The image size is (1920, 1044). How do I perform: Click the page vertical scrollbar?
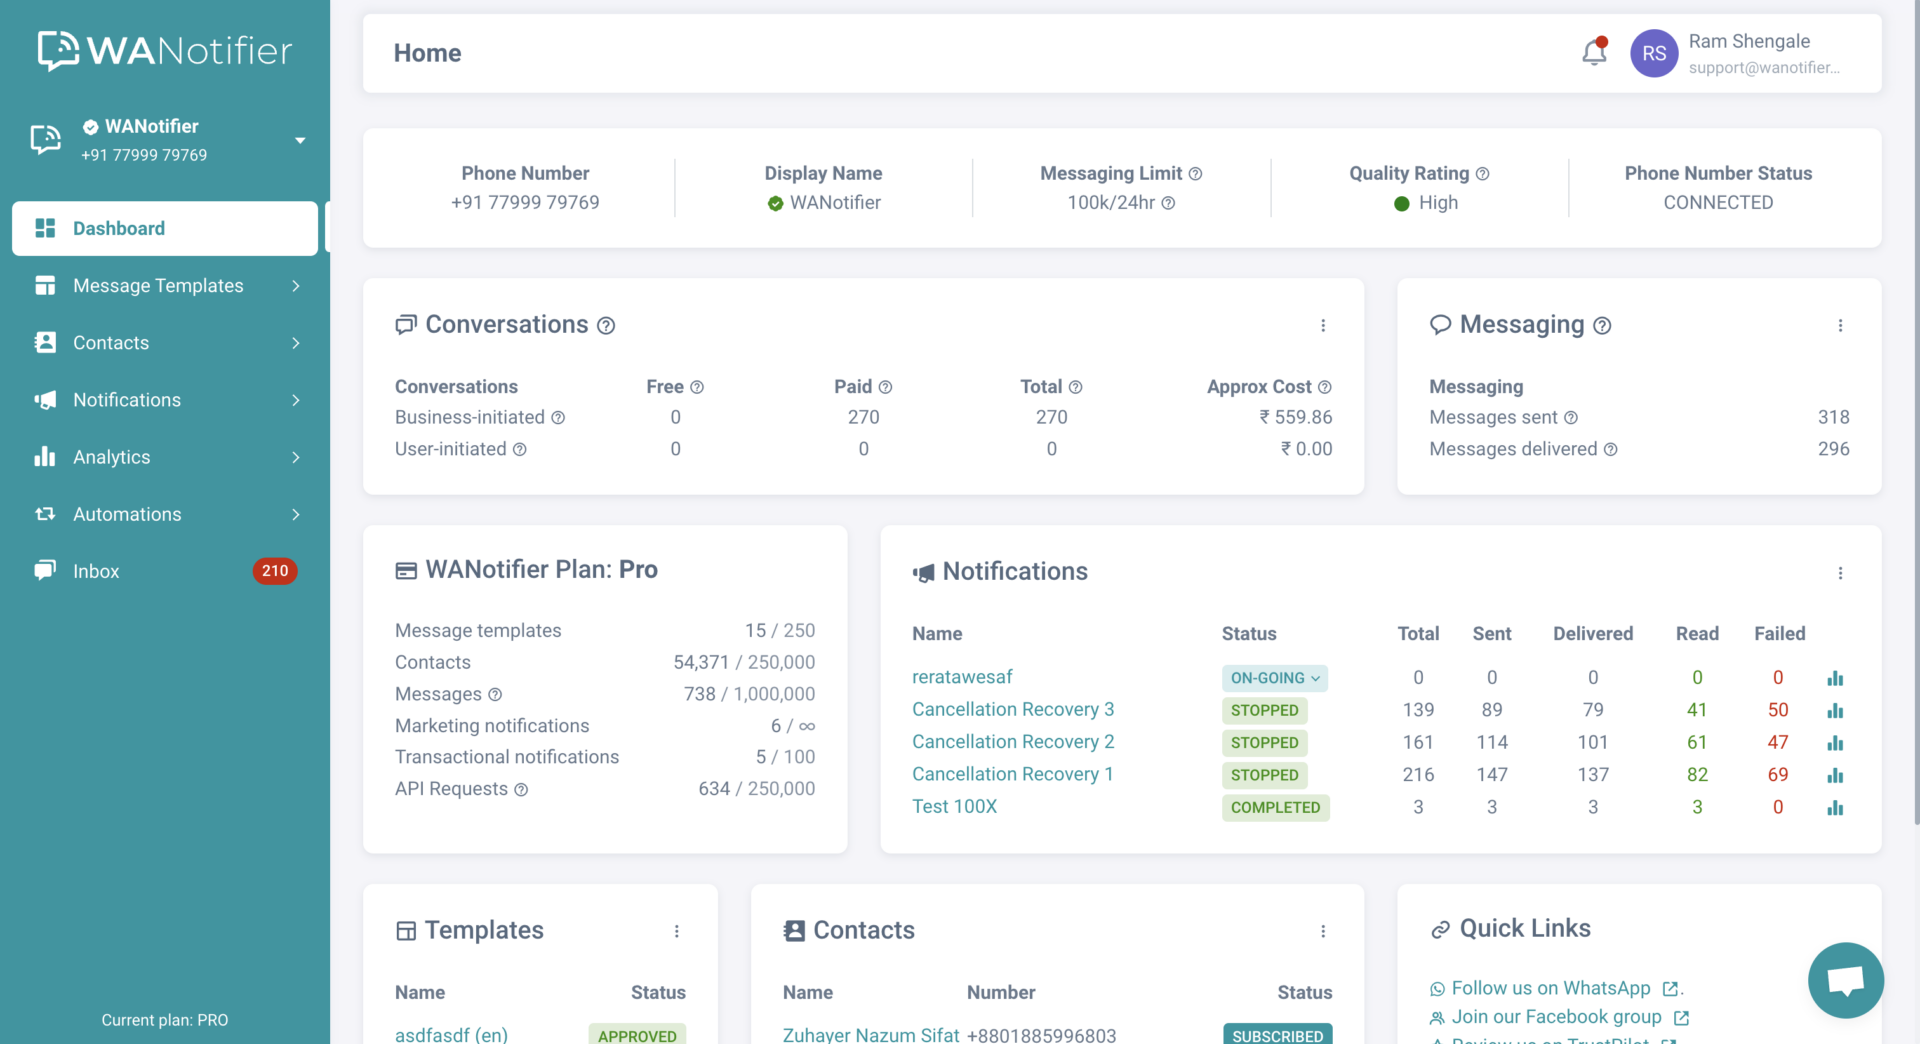[1914, 400]
